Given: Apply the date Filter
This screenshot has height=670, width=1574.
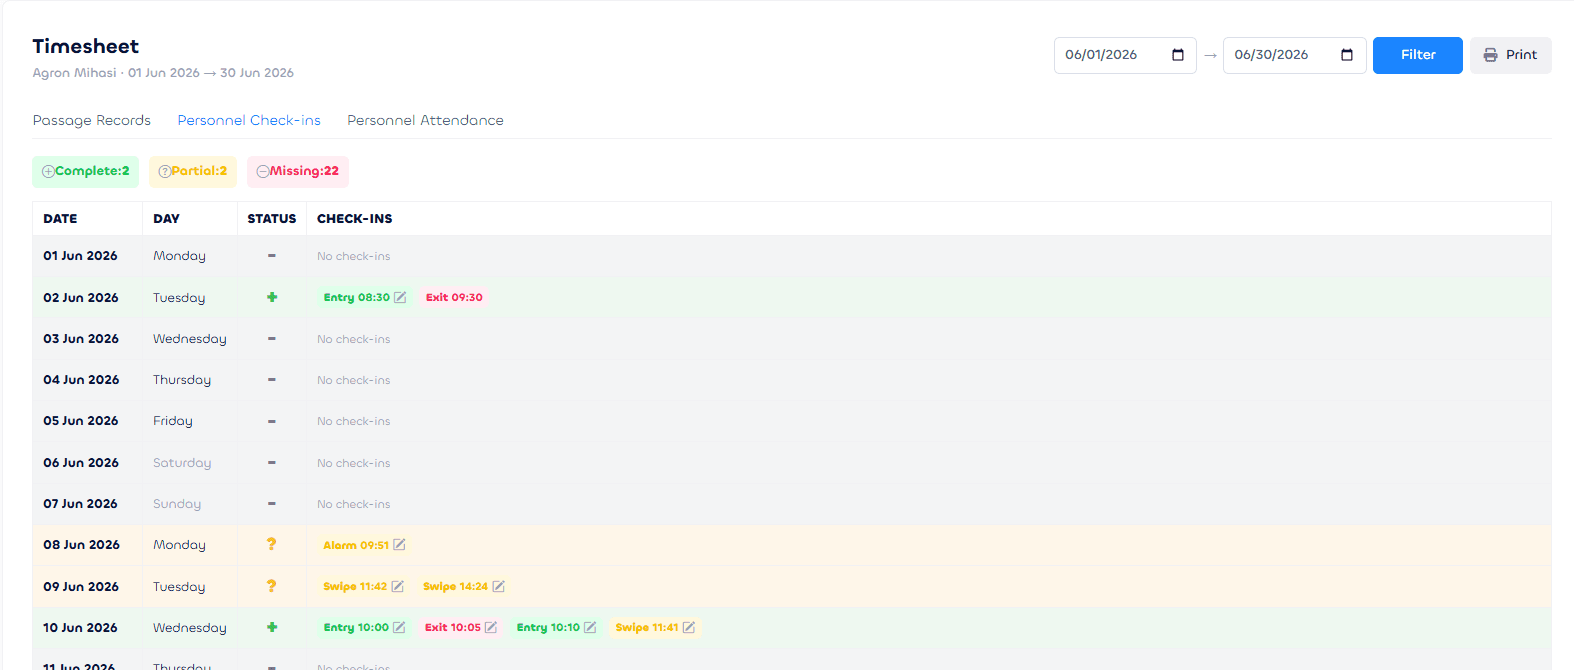Looking at the screenshot, I should coord(1418,55).
